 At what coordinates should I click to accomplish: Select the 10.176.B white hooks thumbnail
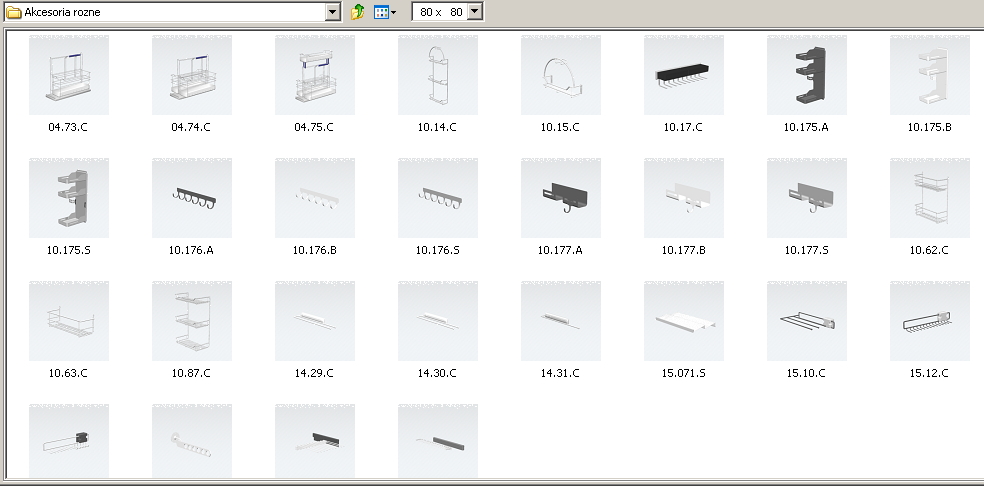pos(315,198)
